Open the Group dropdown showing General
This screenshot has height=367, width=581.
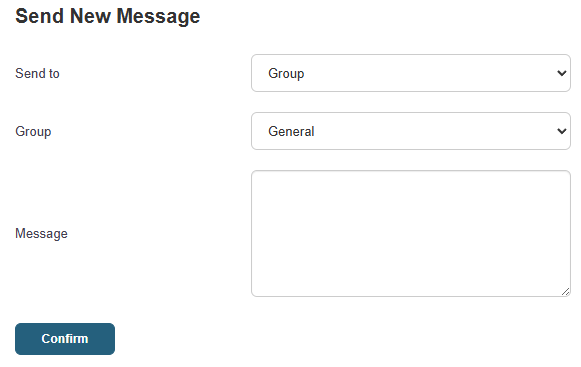[411, 131]
